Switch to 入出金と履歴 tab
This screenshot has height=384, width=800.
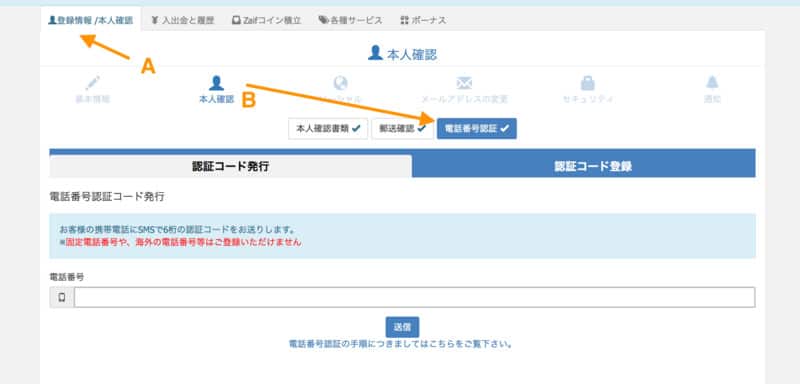click(183, 20)
